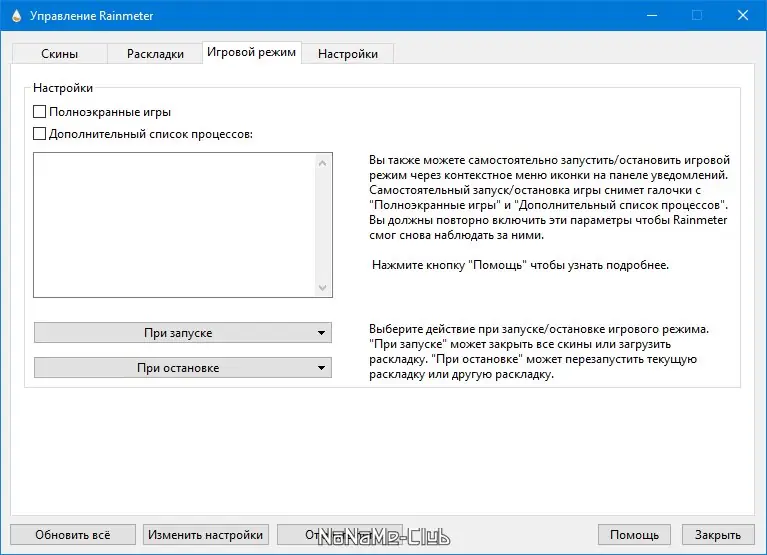Click the Изменить настройки button

click(205, 535)
